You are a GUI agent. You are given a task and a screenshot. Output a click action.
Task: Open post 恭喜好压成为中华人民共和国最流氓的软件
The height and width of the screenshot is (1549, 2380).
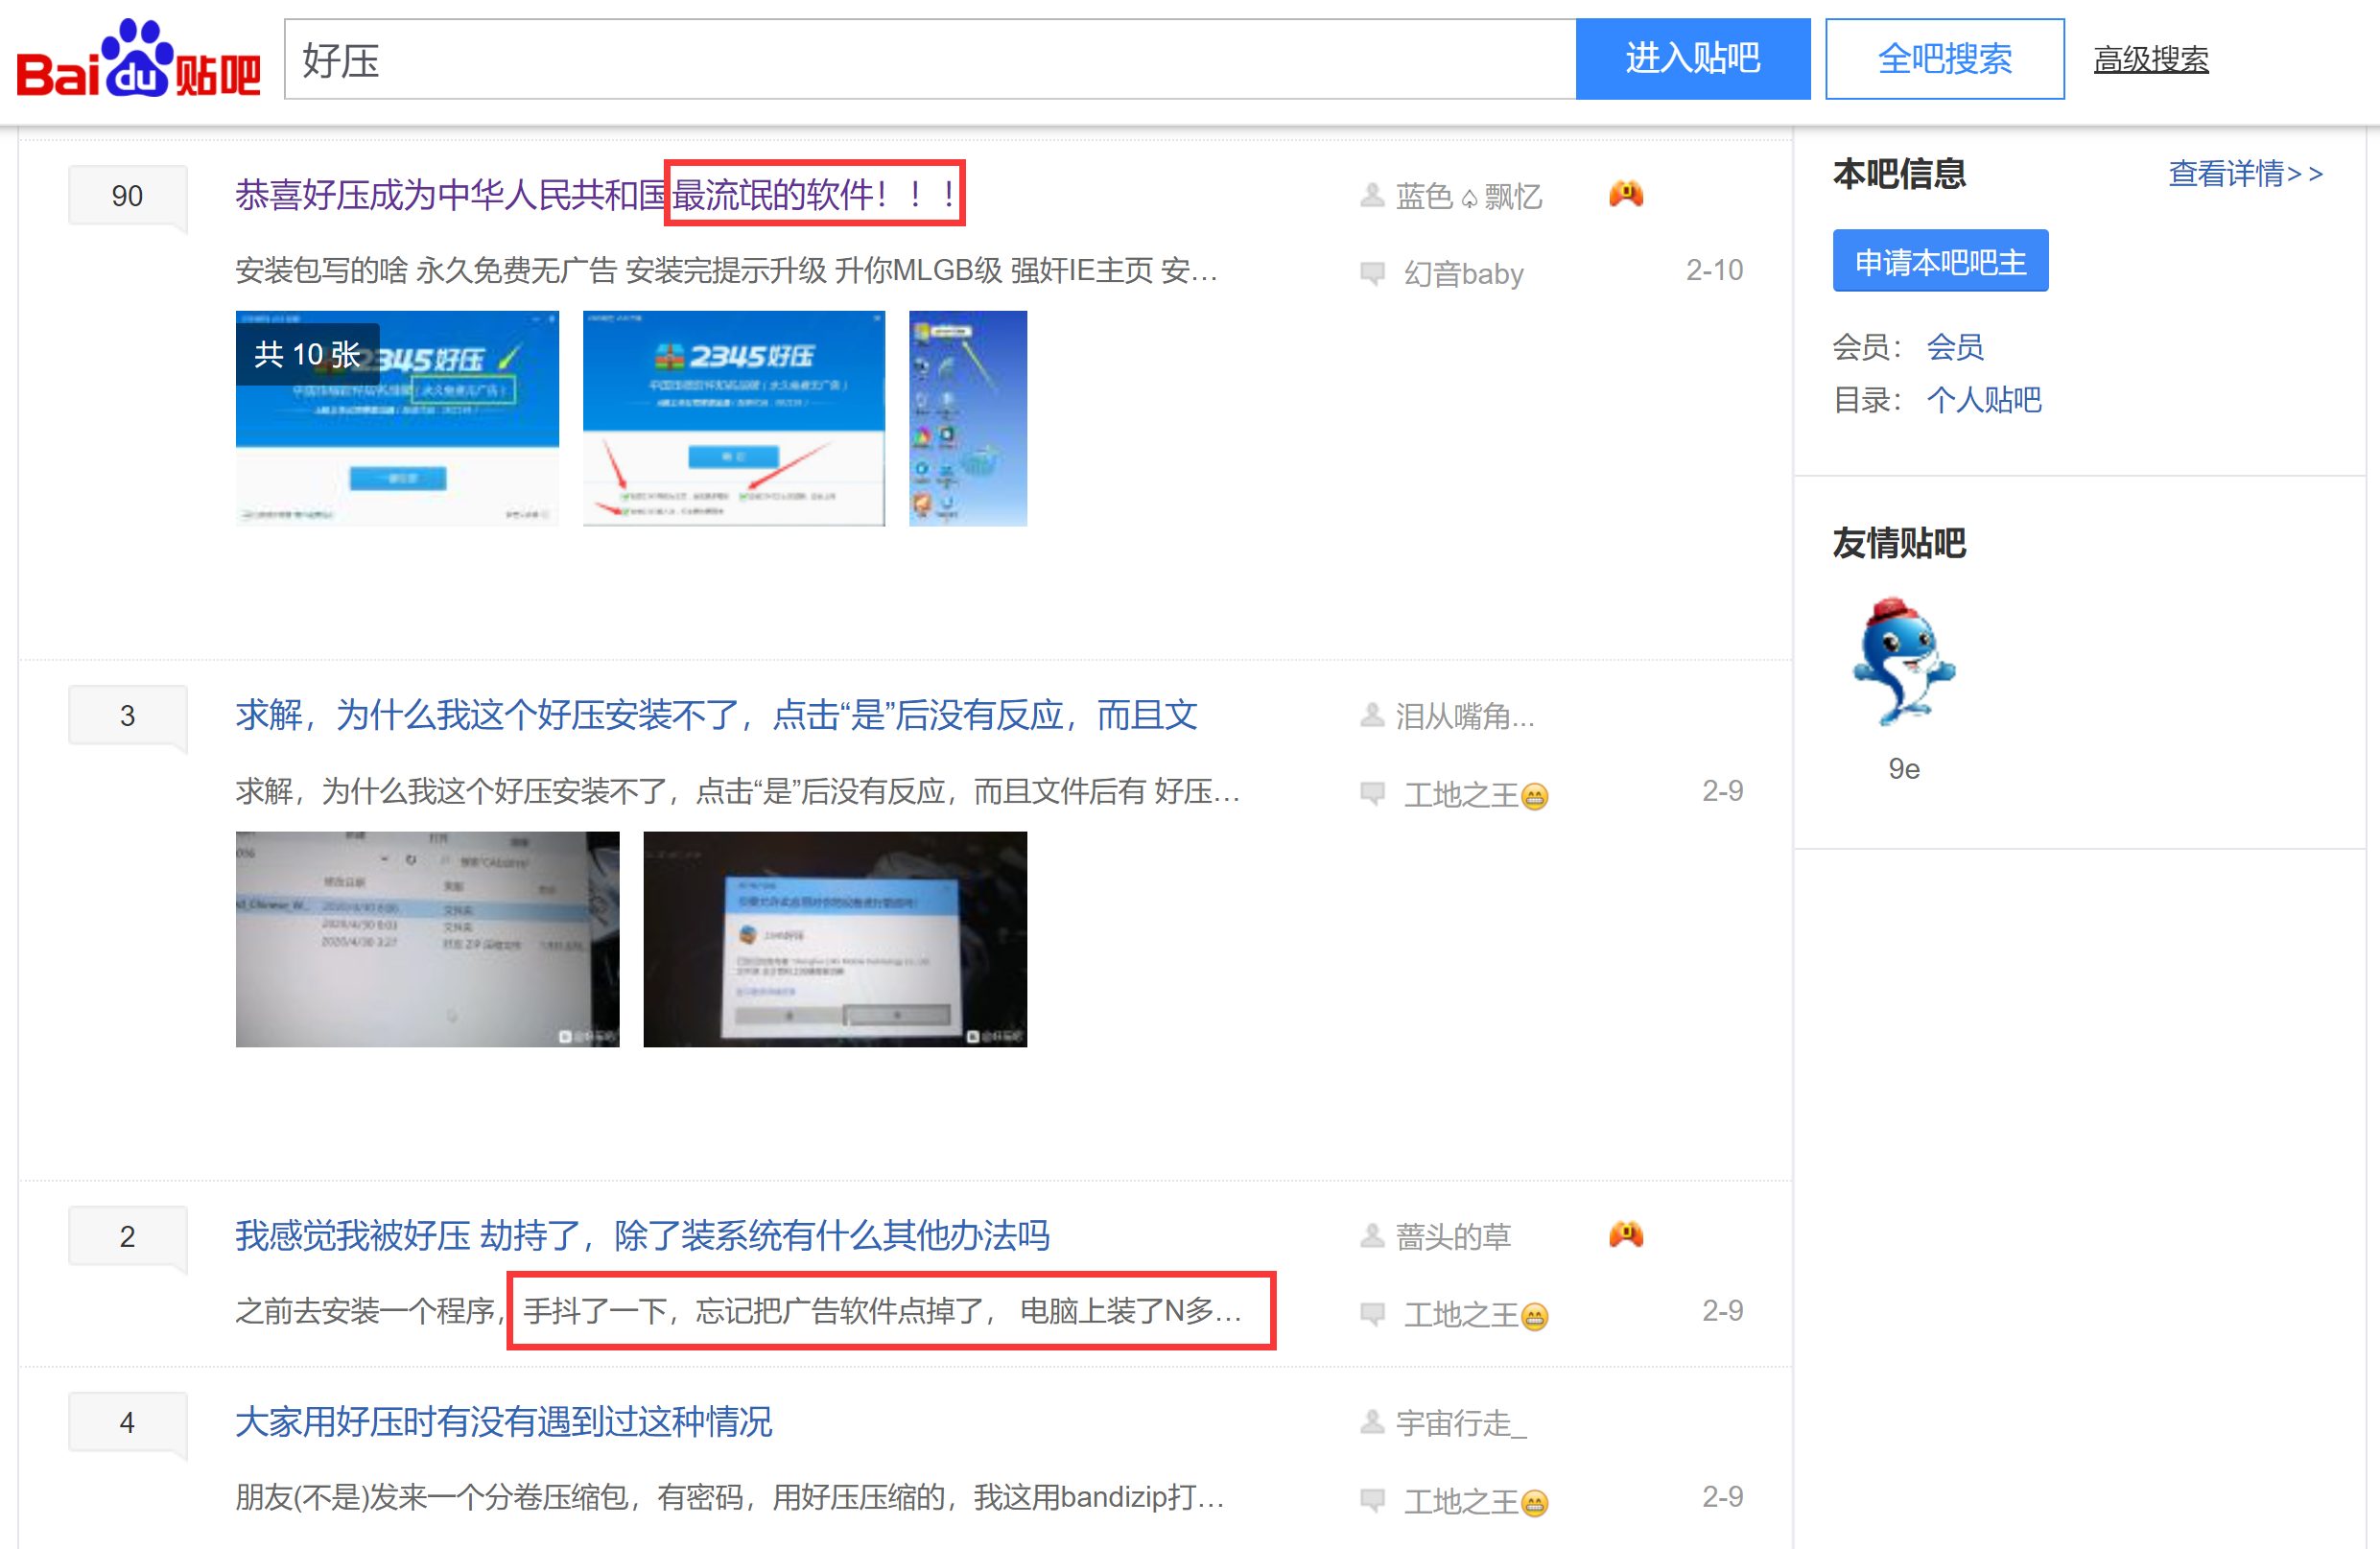pyautogui.click(x=598, y=194)
